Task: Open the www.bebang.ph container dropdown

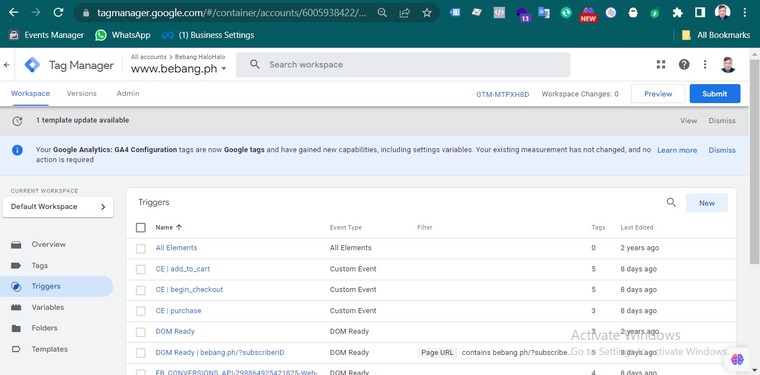Action: click(x=178, y=69)
